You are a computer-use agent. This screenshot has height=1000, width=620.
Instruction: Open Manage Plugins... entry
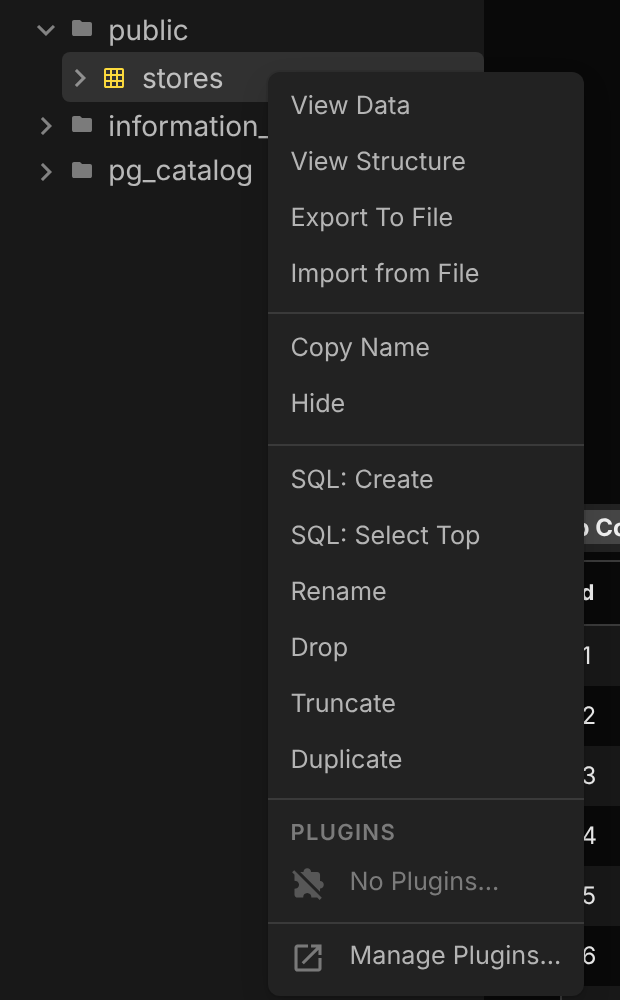click(425, 956)
